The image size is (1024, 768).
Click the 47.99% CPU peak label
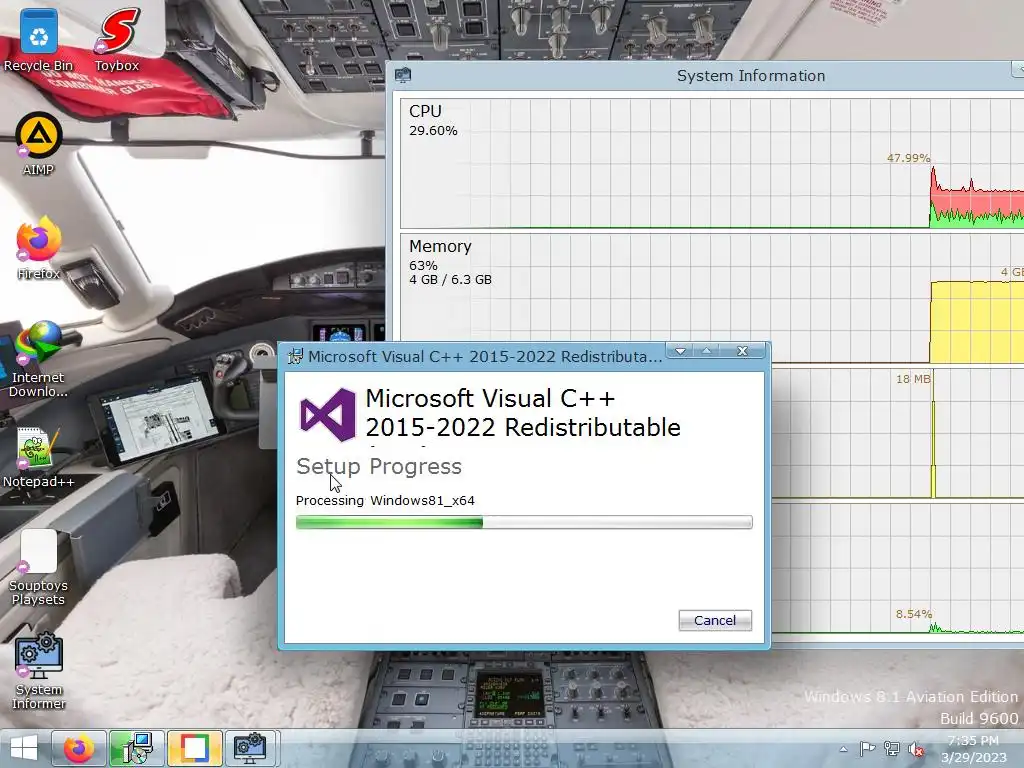pos(908,158)
